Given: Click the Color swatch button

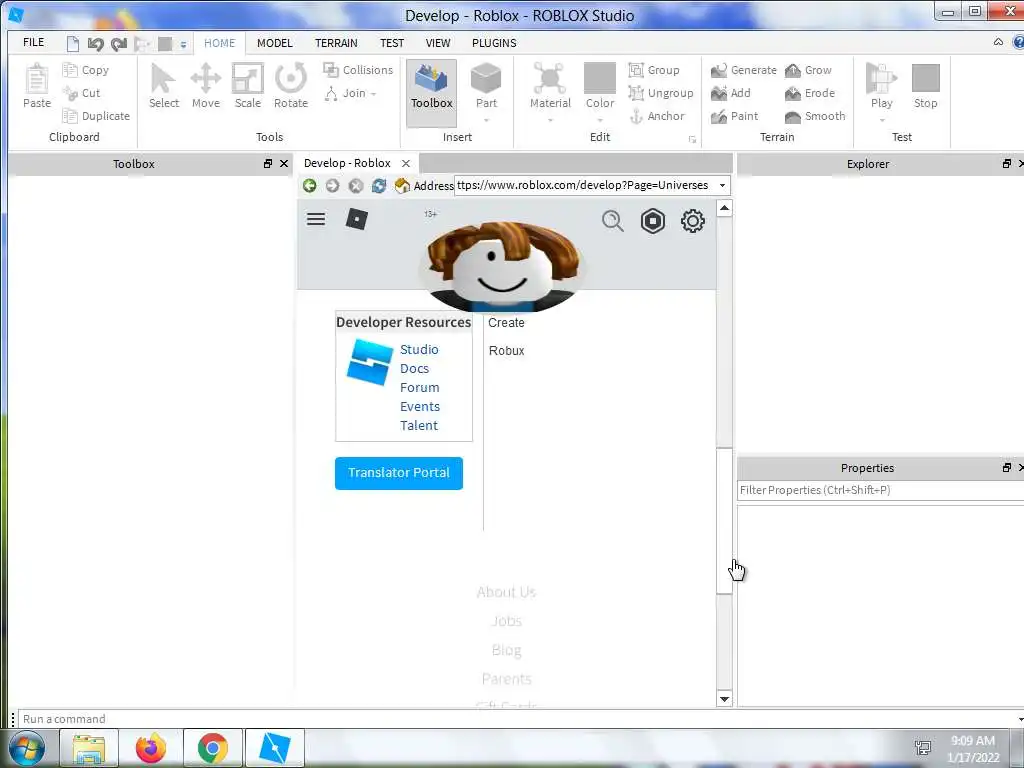Looking at the screenshot, I should click(600, 78).
